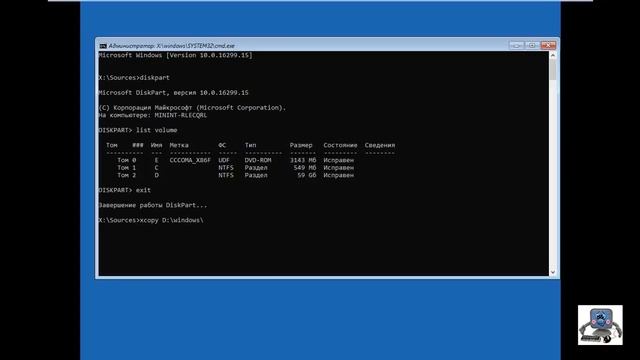Screen dimensions: 640x360
Task: Click the 'X:\Sources>diskpart' command line
Action: (x=134, y=78)
